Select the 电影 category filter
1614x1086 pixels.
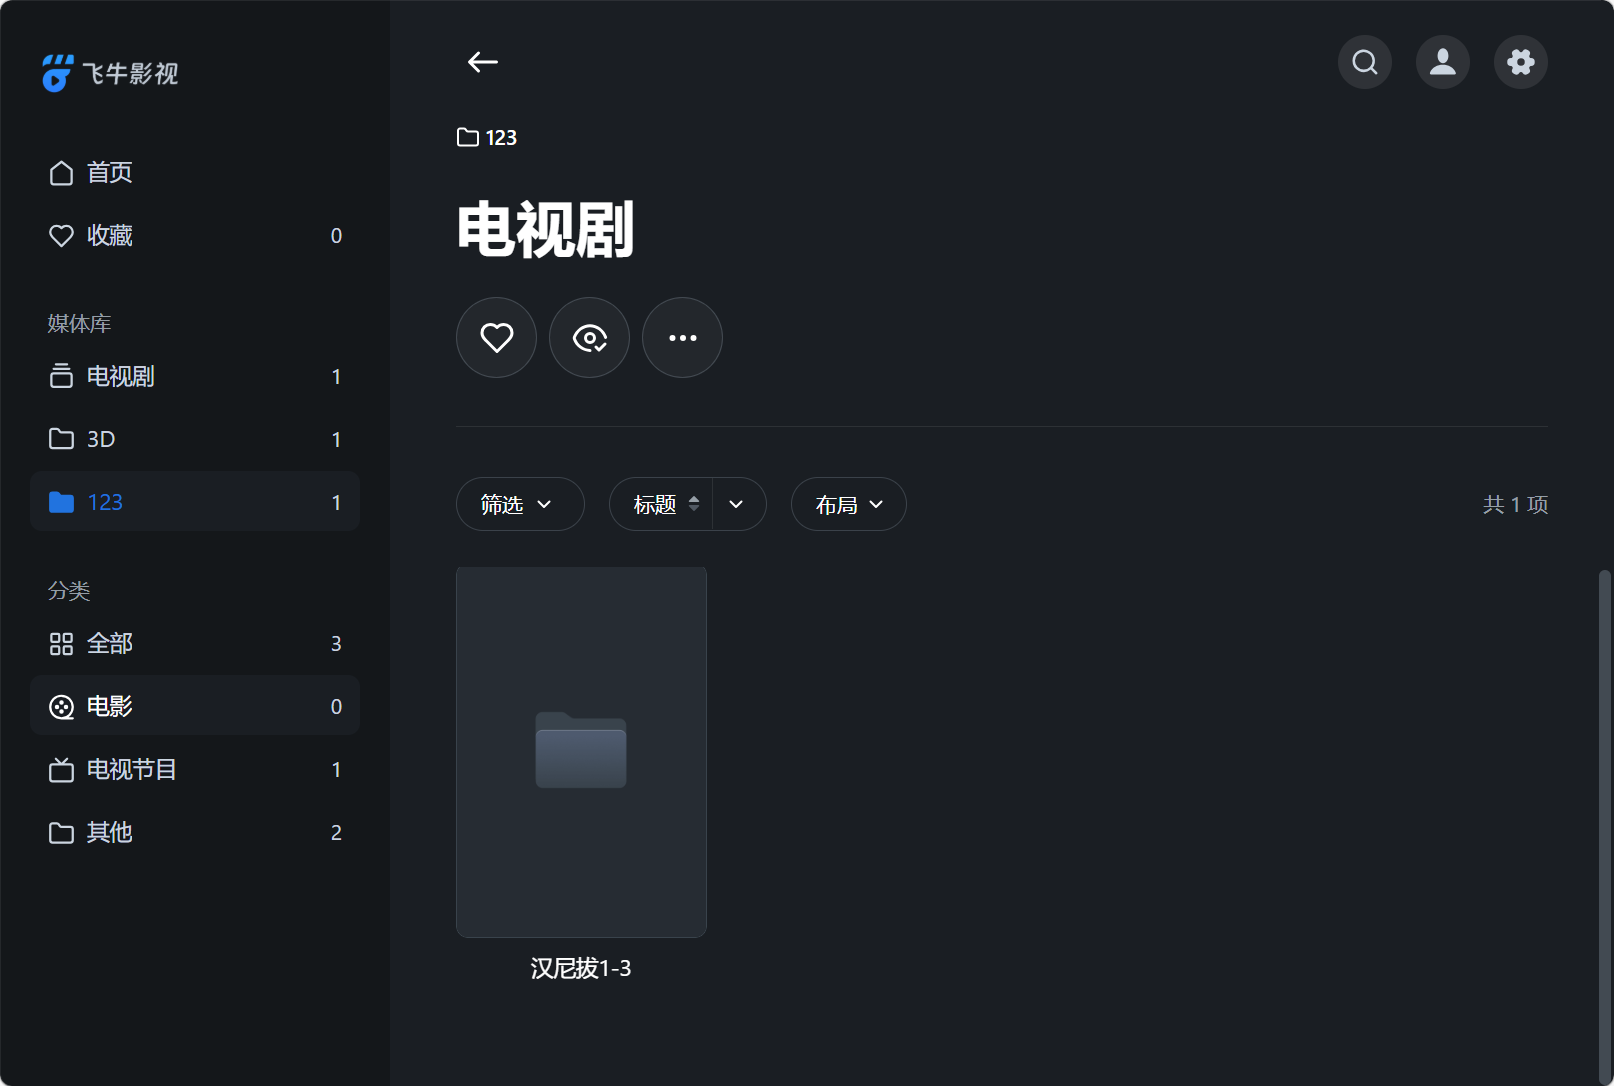pos(109,705)
